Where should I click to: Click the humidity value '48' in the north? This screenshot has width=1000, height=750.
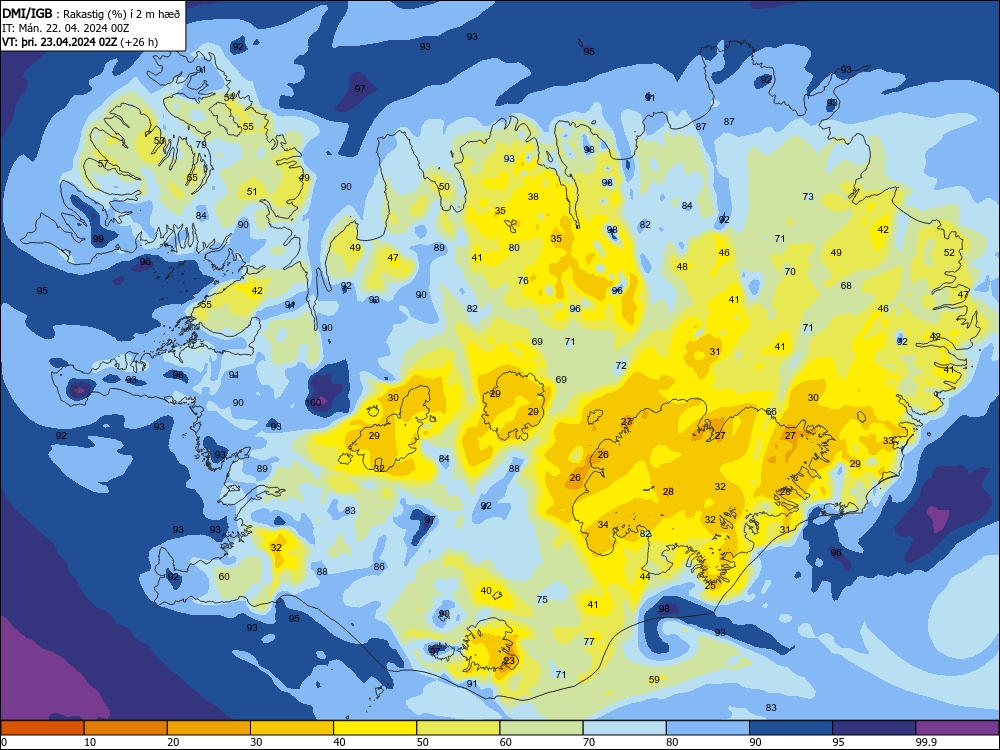(x=682, y=267)
